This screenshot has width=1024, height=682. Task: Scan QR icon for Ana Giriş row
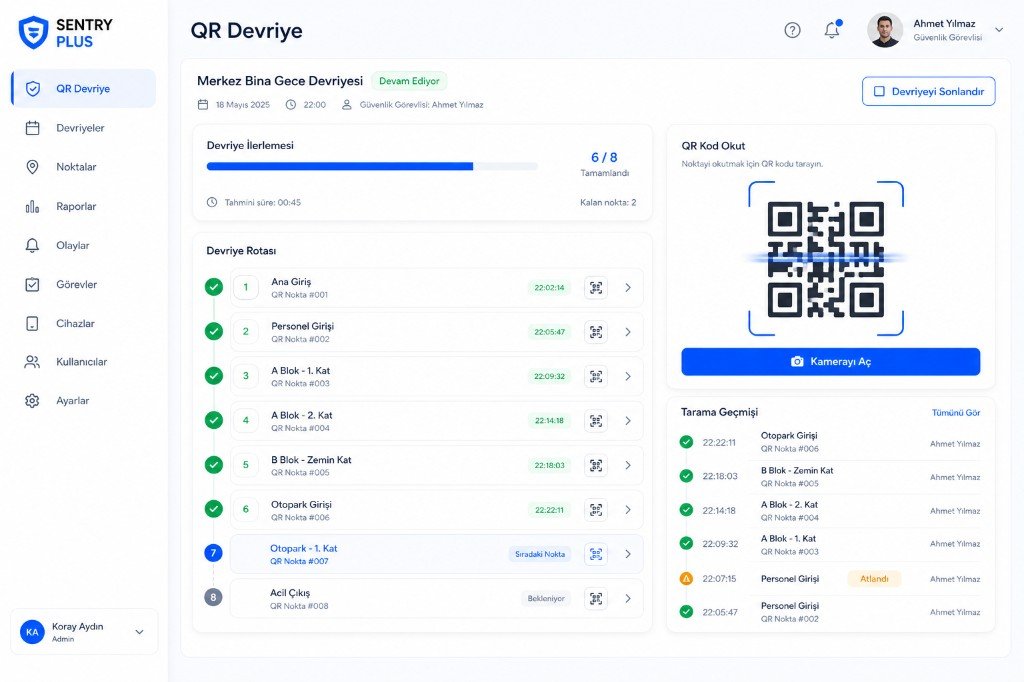(x=596, y=287)
